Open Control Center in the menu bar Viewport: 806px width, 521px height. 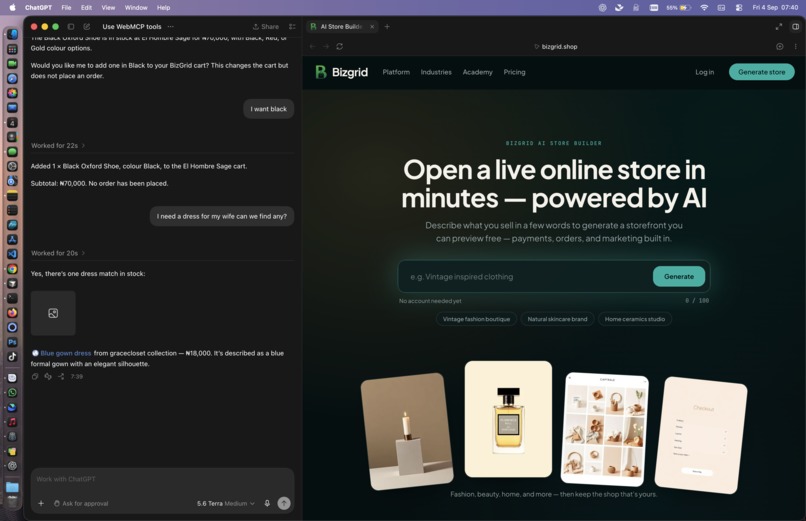pos(739,8)
